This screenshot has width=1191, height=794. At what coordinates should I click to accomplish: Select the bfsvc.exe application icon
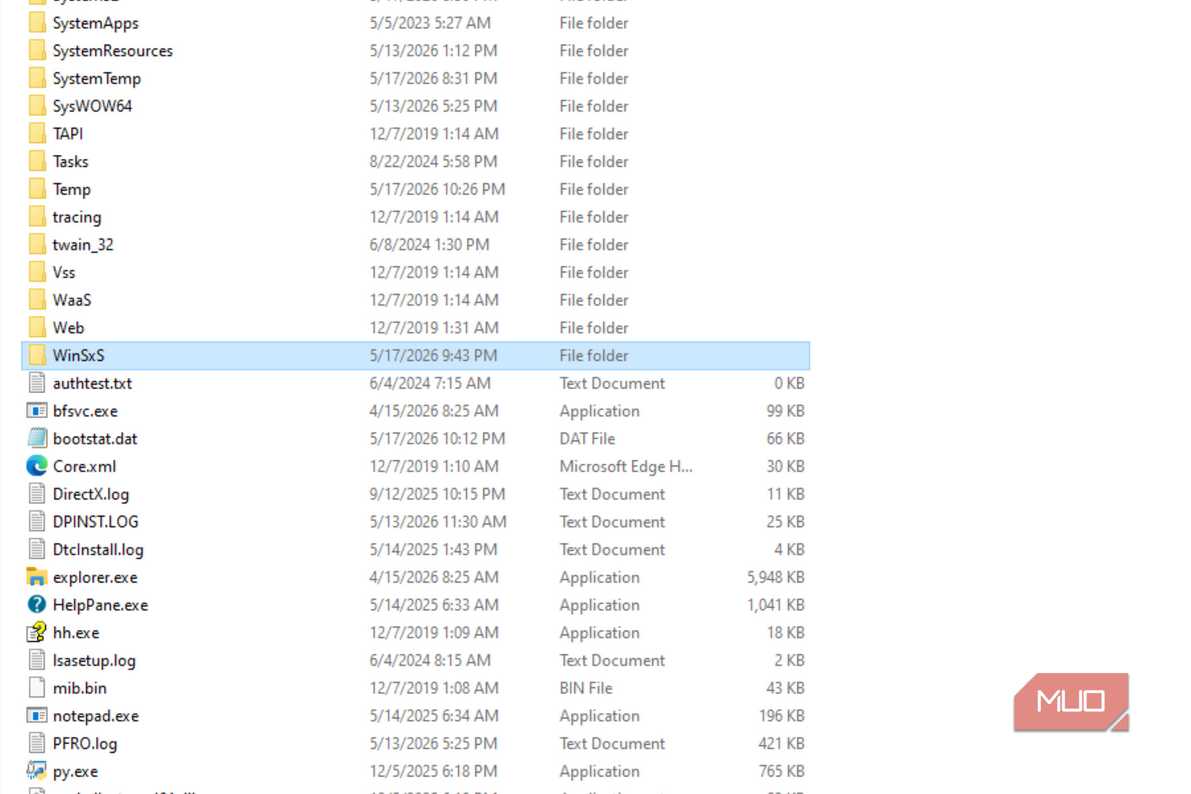coord(36,411)
